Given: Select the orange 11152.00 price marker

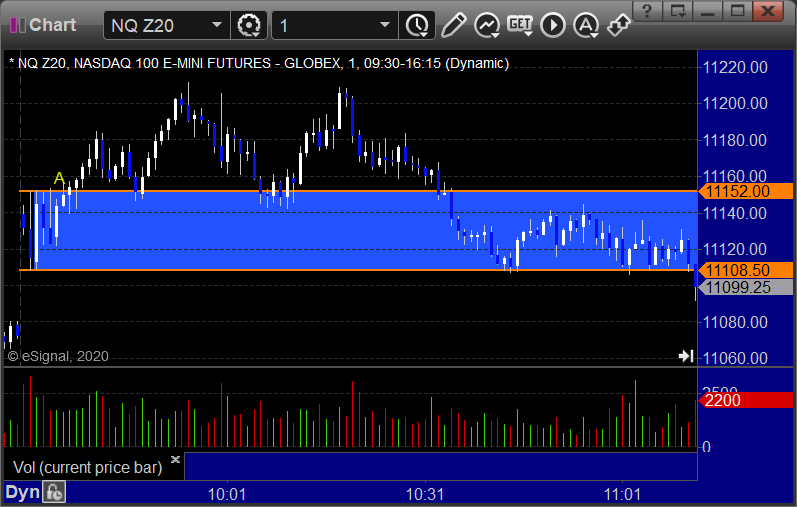Looking at the screenshot, I should [746, 192].
